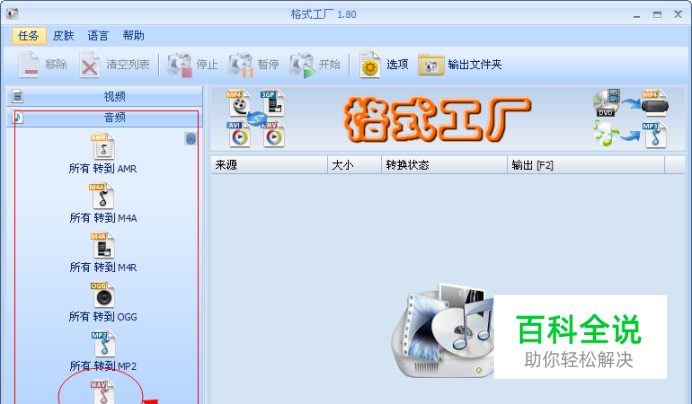This screenshot has height=404, width=692.
Task: Open 选项 options gear icon
Action: [370, 65]
